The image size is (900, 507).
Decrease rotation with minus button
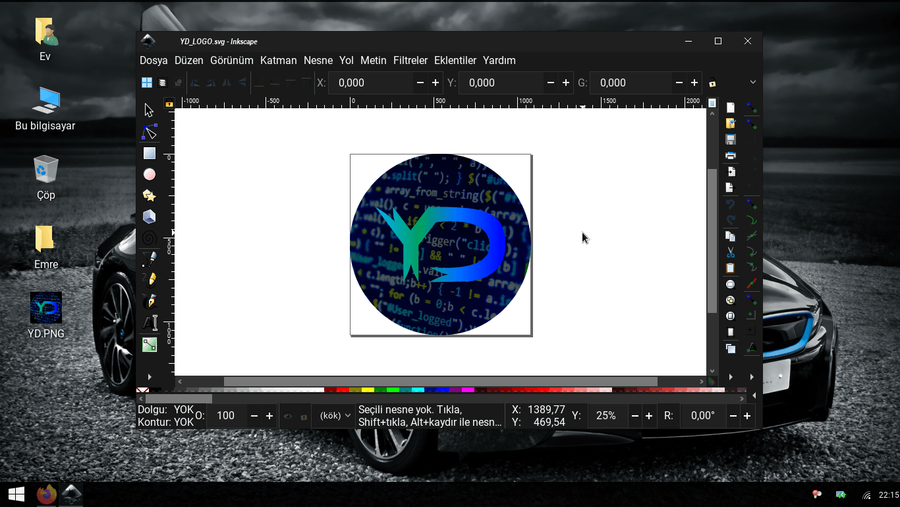[x=733, y=416]
